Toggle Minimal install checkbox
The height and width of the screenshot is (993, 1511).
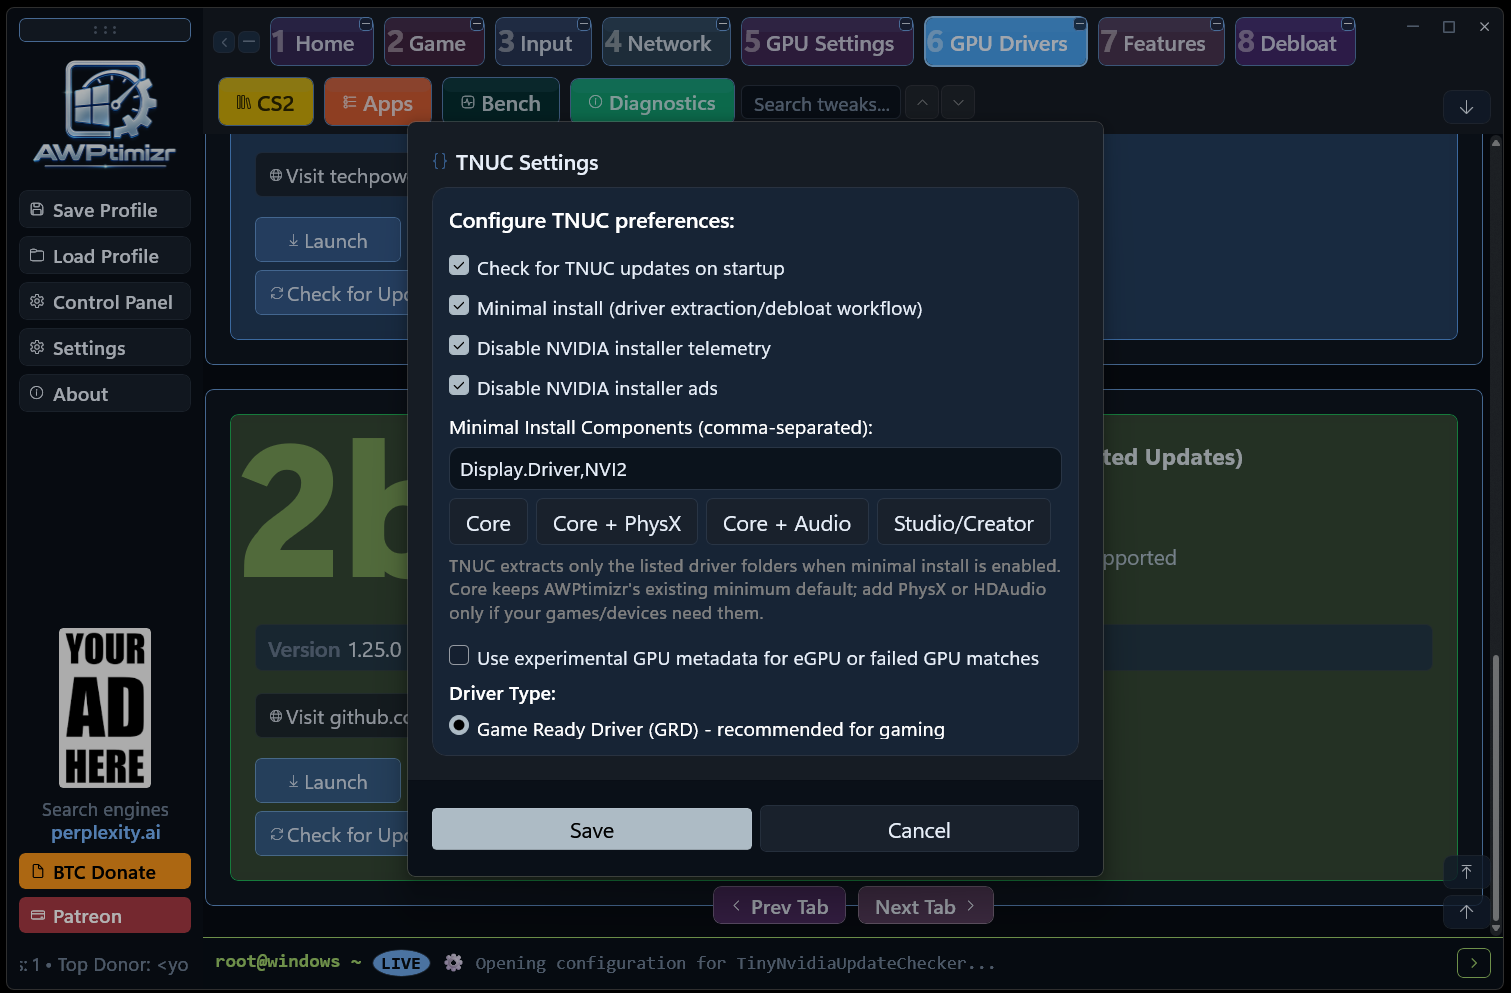coord(459,306)
